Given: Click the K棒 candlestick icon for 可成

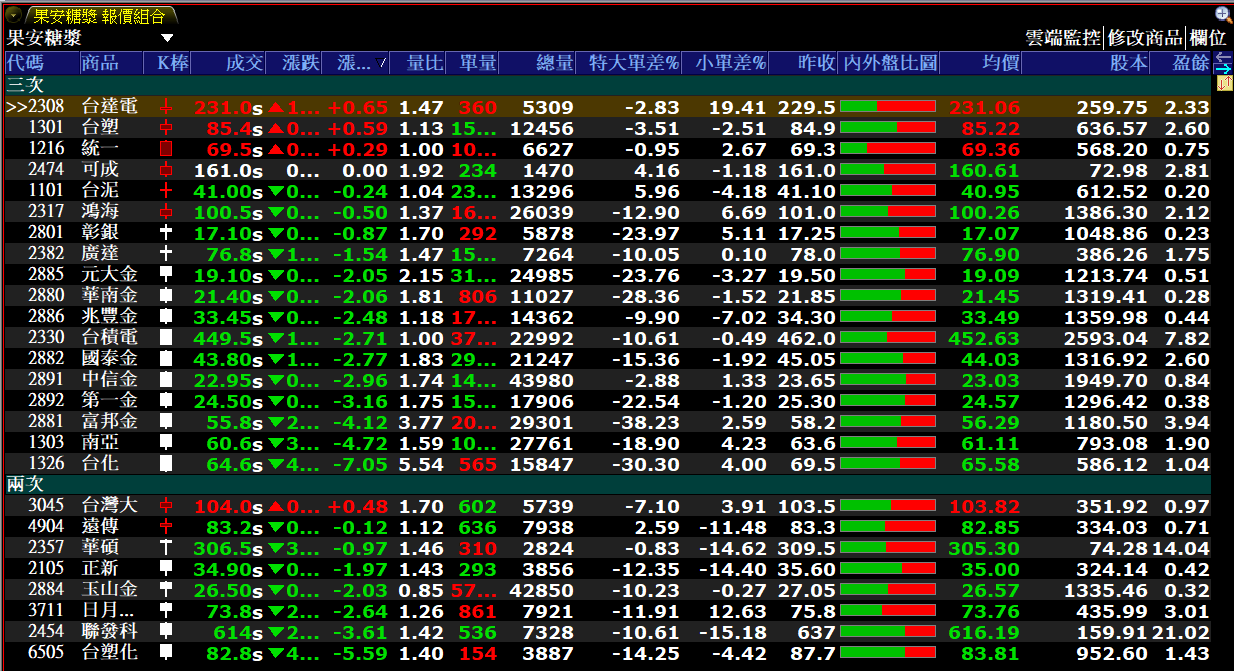Looking at the screenshot, I should tap(166, 170).
